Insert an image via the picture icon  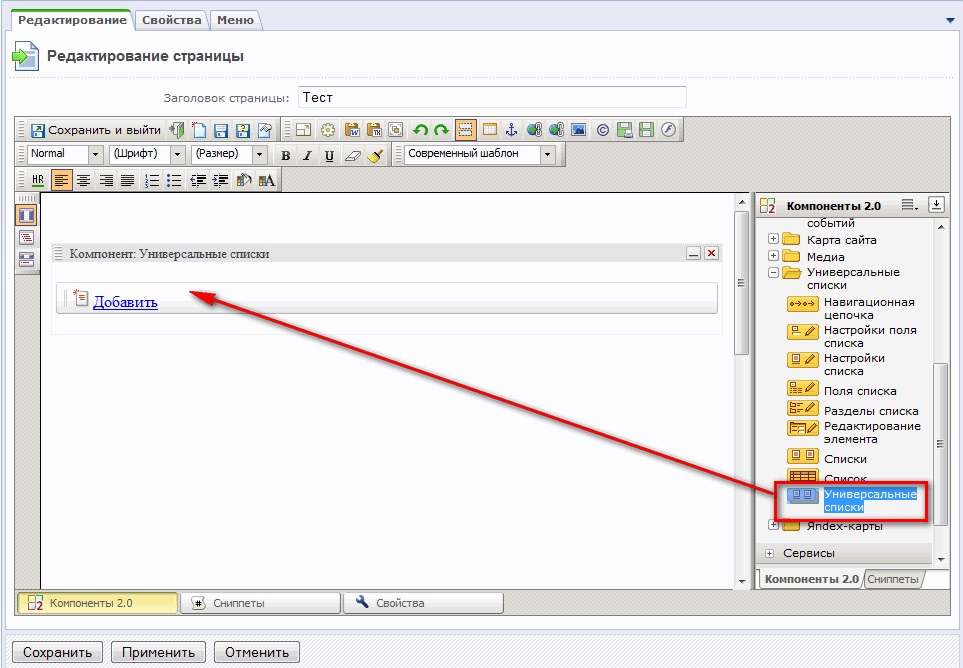579,130
